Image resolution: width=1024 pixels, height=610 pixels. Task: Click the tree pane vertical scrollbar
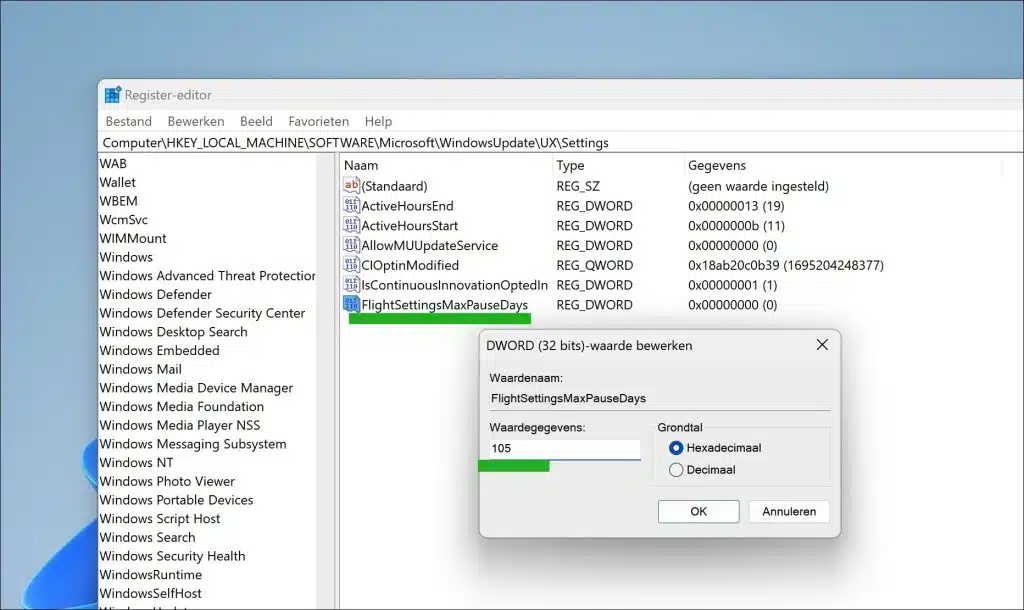326,381
